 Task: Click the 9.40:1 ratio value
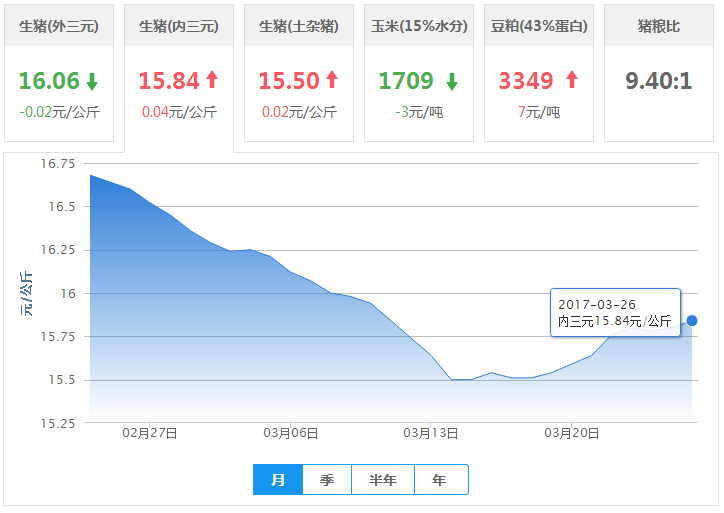pyautogui.click(x=659, y=81)
